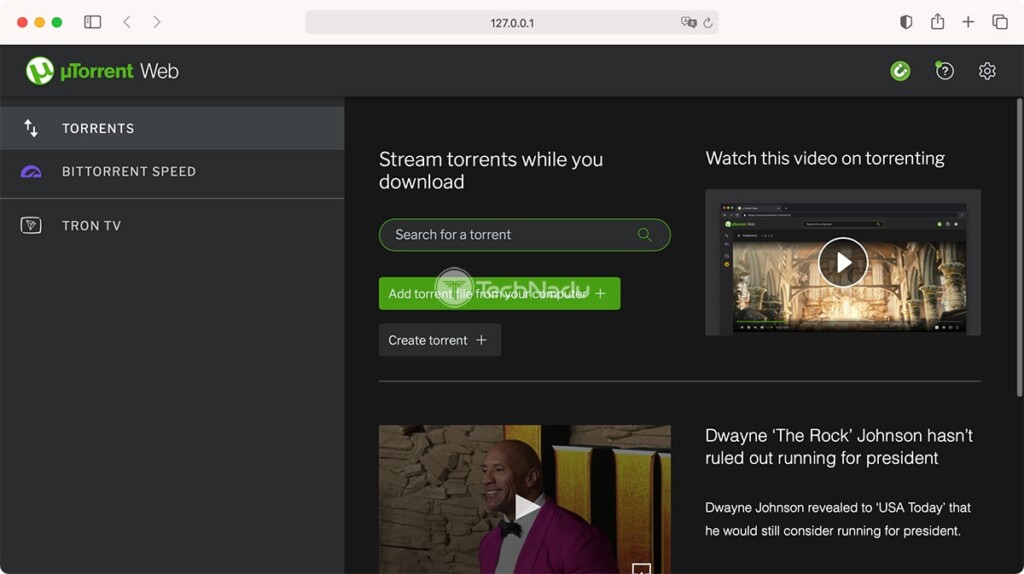Click the translate icon in address bar
Image resolution: width=1024 pixels, height=574 pixels.
pos(688,23)
